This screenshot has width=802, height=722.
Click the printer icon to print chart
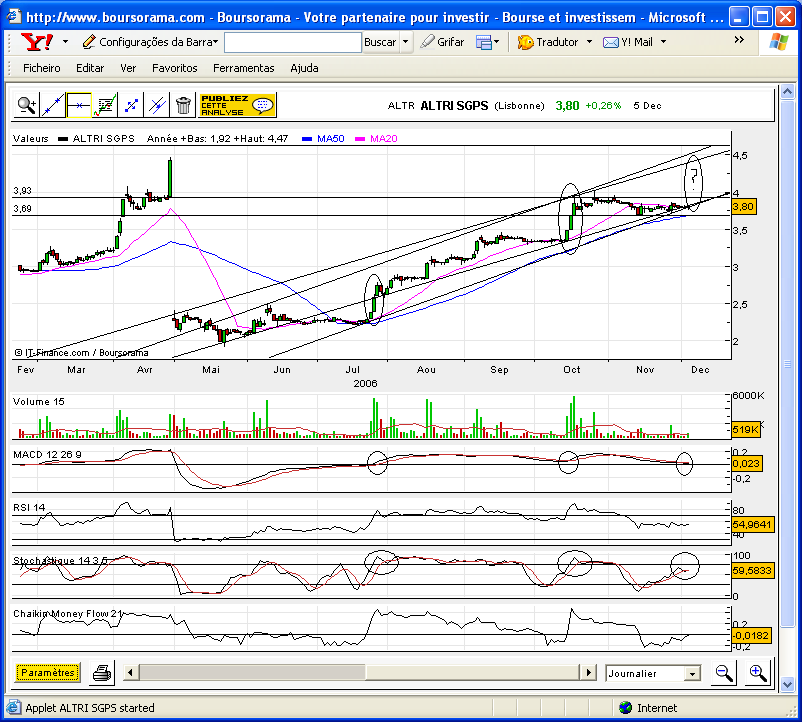[x=102, y=673]
